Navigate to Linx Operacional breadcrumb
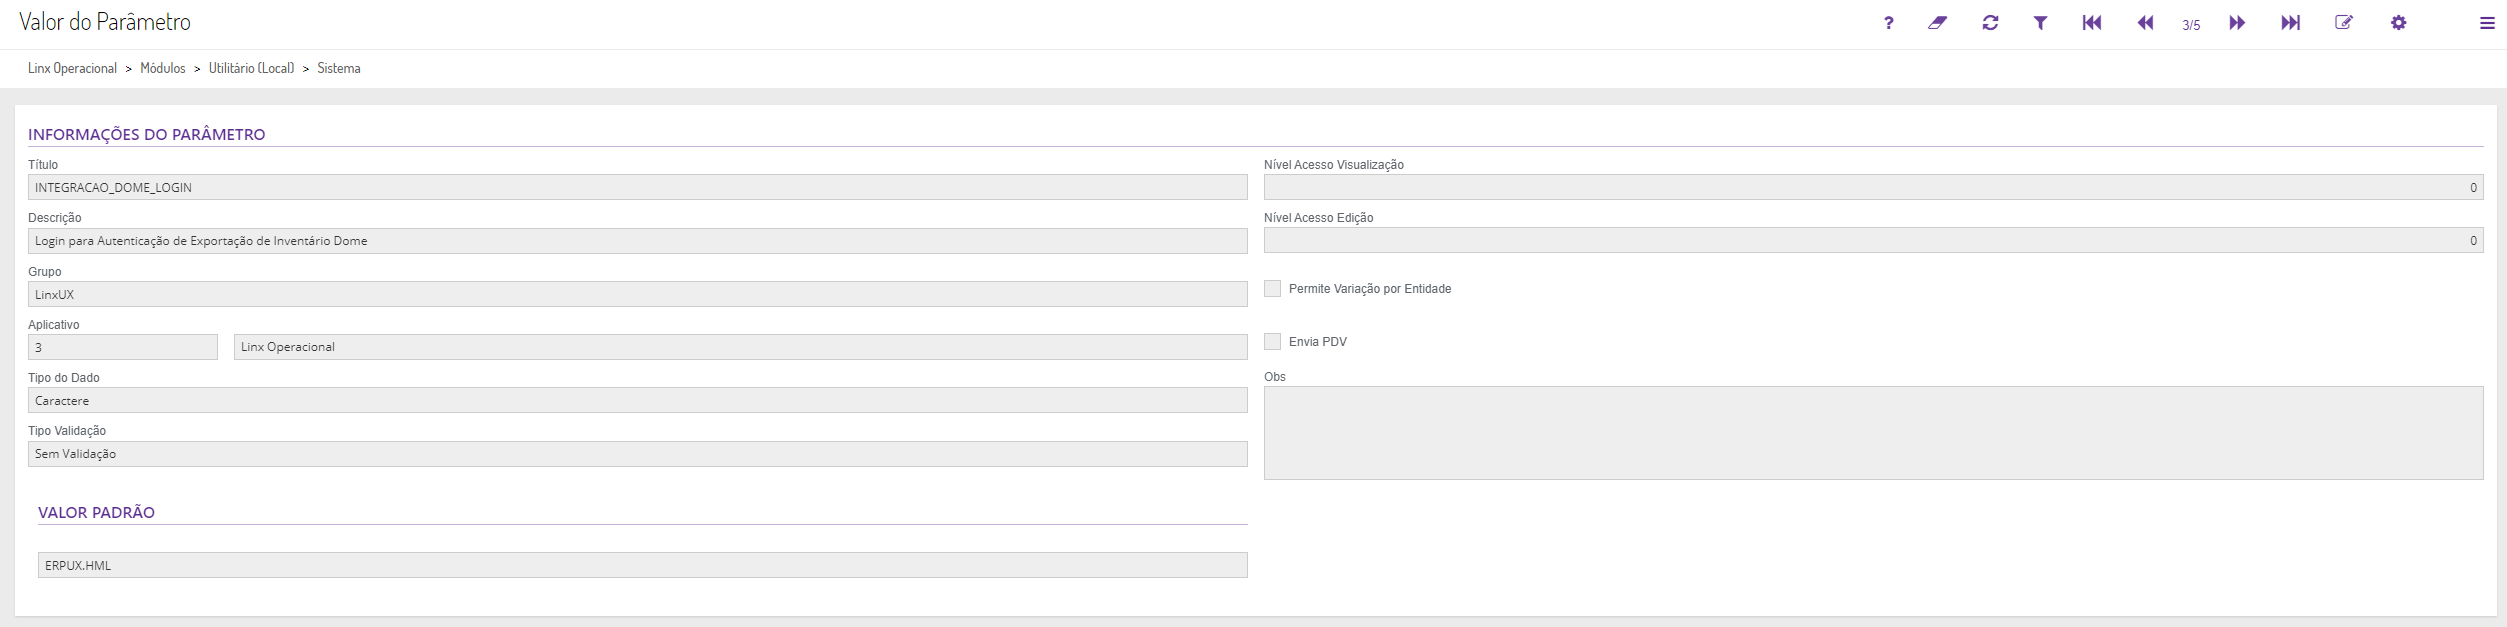This screenshot has width=2507, height=627. 72,68
